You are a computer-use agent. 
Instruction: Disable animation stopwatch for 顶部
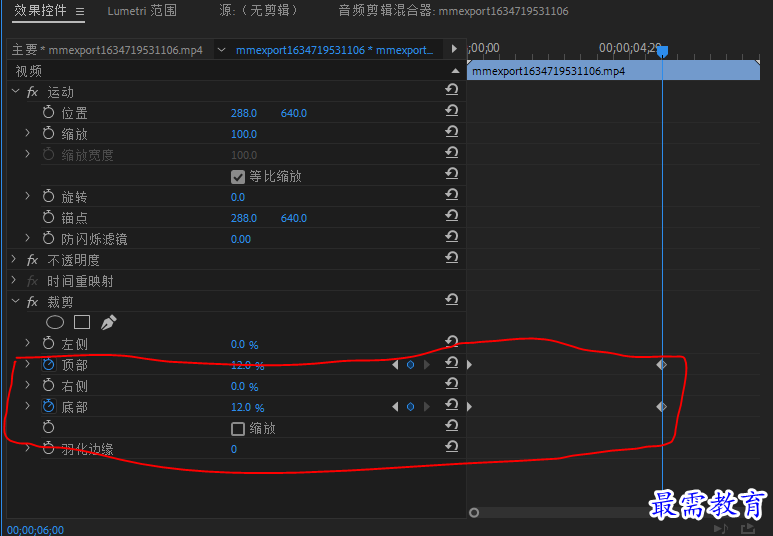point(48,364)
